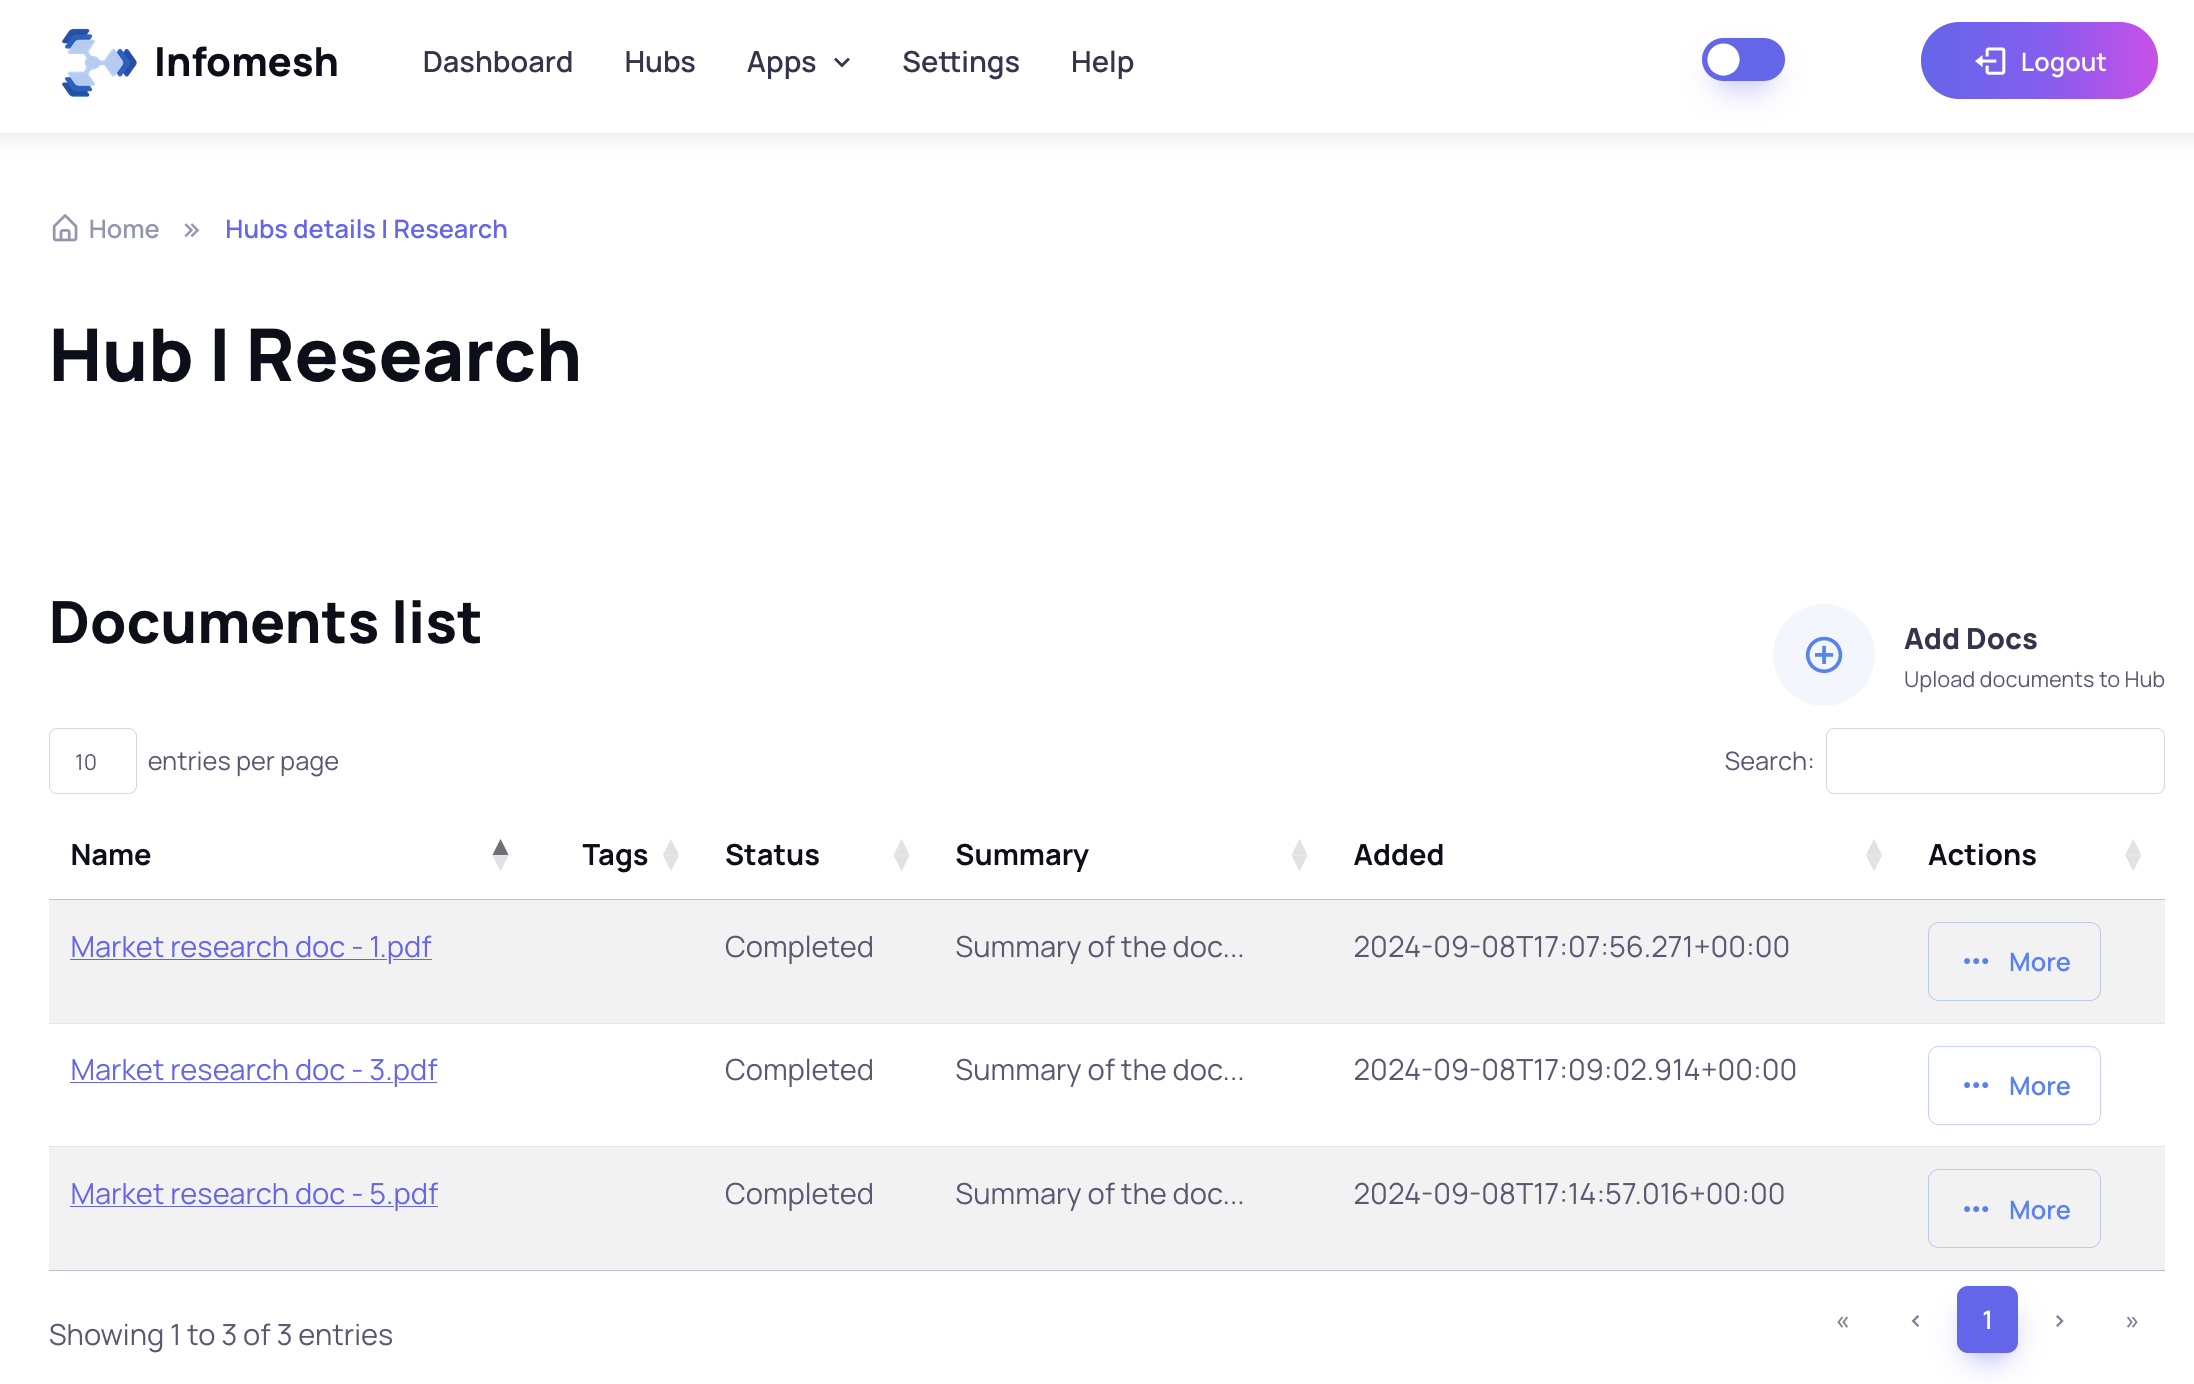Click the Infomesh logo icon
This screenshot has height=1384, width=2194.
click(97, 62)
